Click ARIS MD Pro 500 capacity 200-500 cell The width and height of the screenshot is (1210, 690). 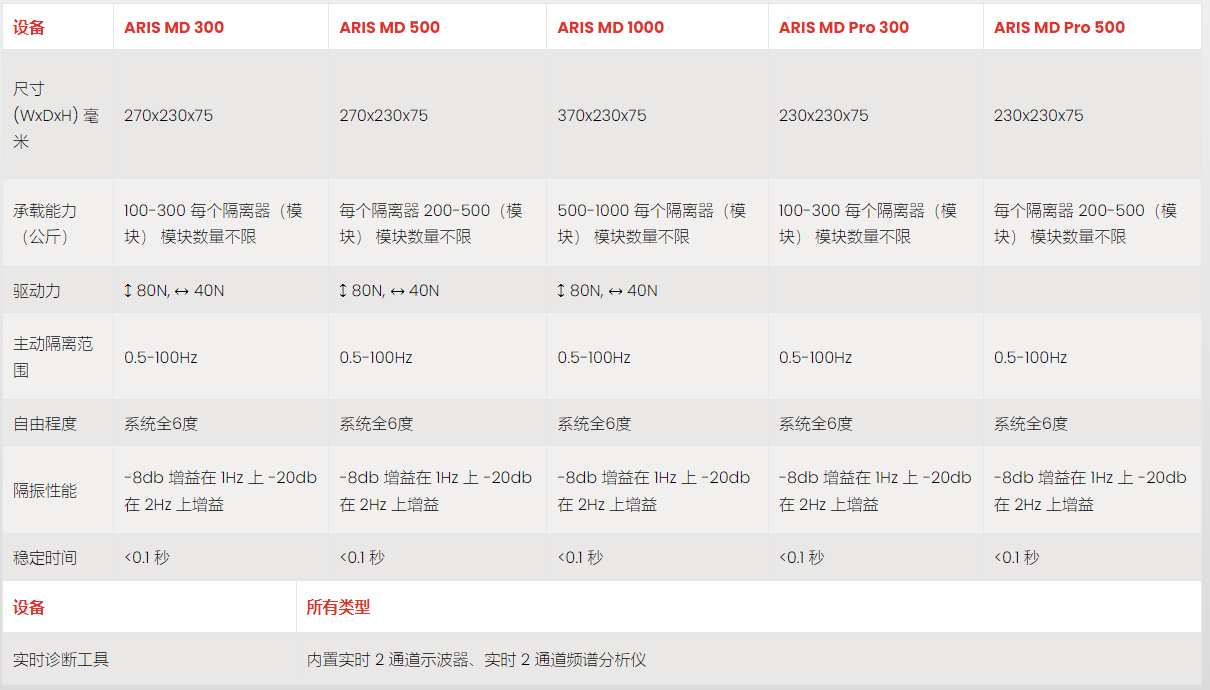(1086, 224)
